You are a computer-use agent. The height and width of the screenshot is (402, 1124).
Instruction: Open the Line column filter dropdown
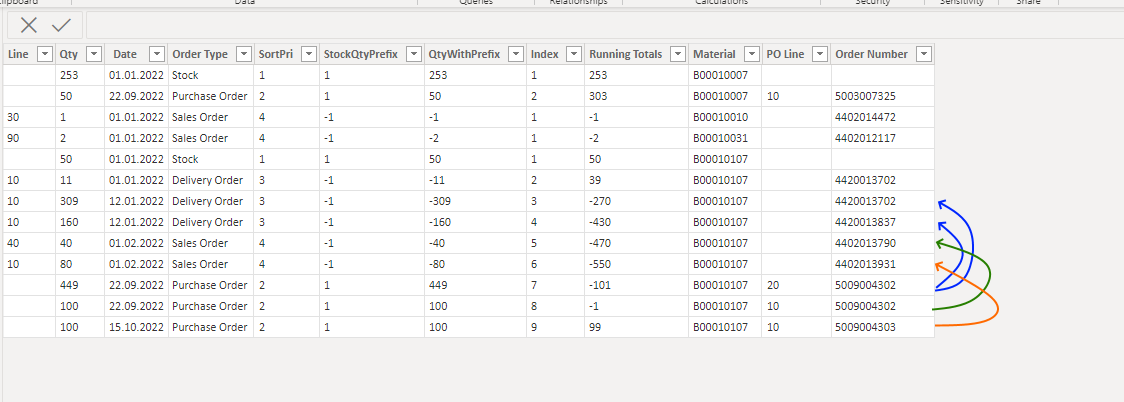click(x=44, y=54)
